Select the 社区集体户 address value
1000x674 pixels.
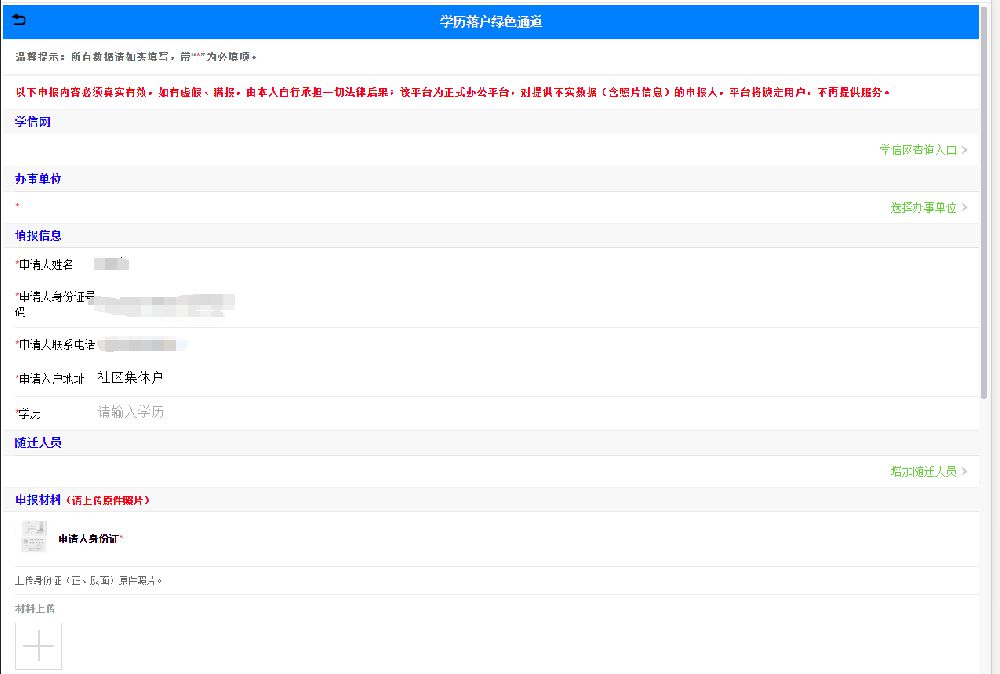click(x=130, y=377)
